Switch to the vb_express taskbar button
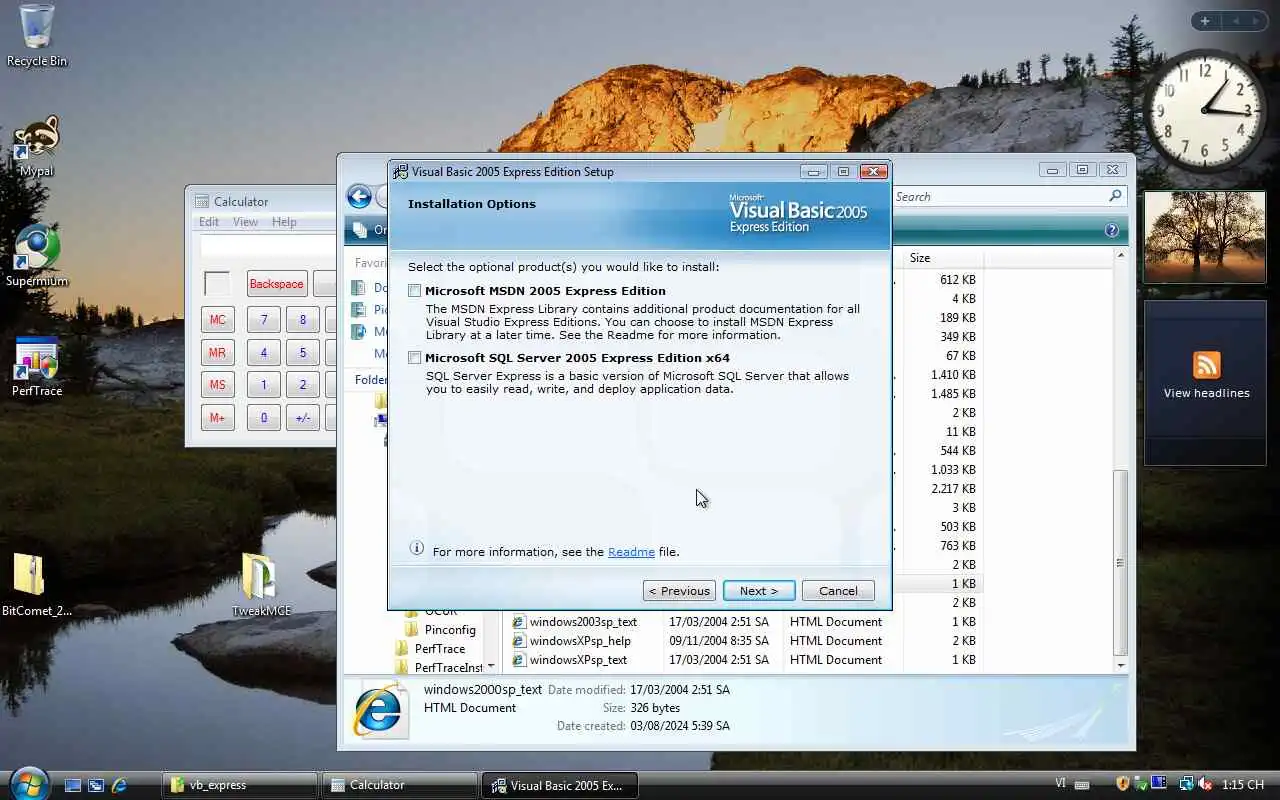Screen dimensions: 1280x800 [x=240, y=786]
